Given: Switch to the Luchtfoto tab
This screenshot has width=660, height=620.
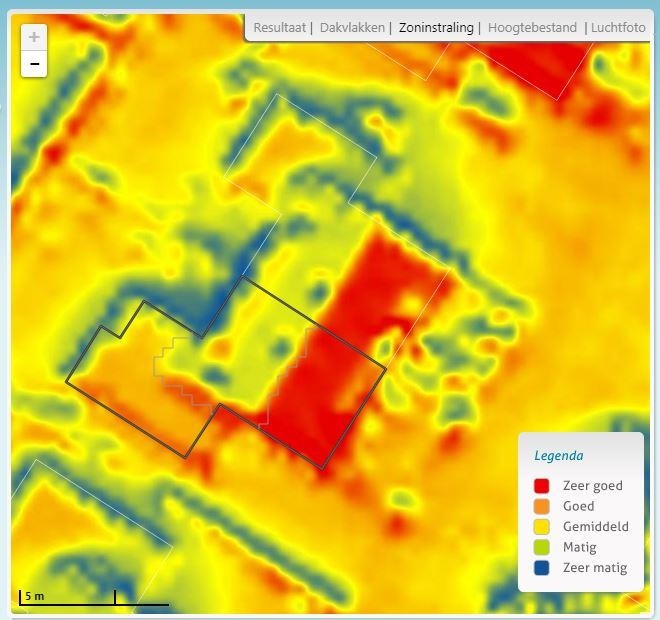Looking at the screenshot, I should (x=618, y=28).
